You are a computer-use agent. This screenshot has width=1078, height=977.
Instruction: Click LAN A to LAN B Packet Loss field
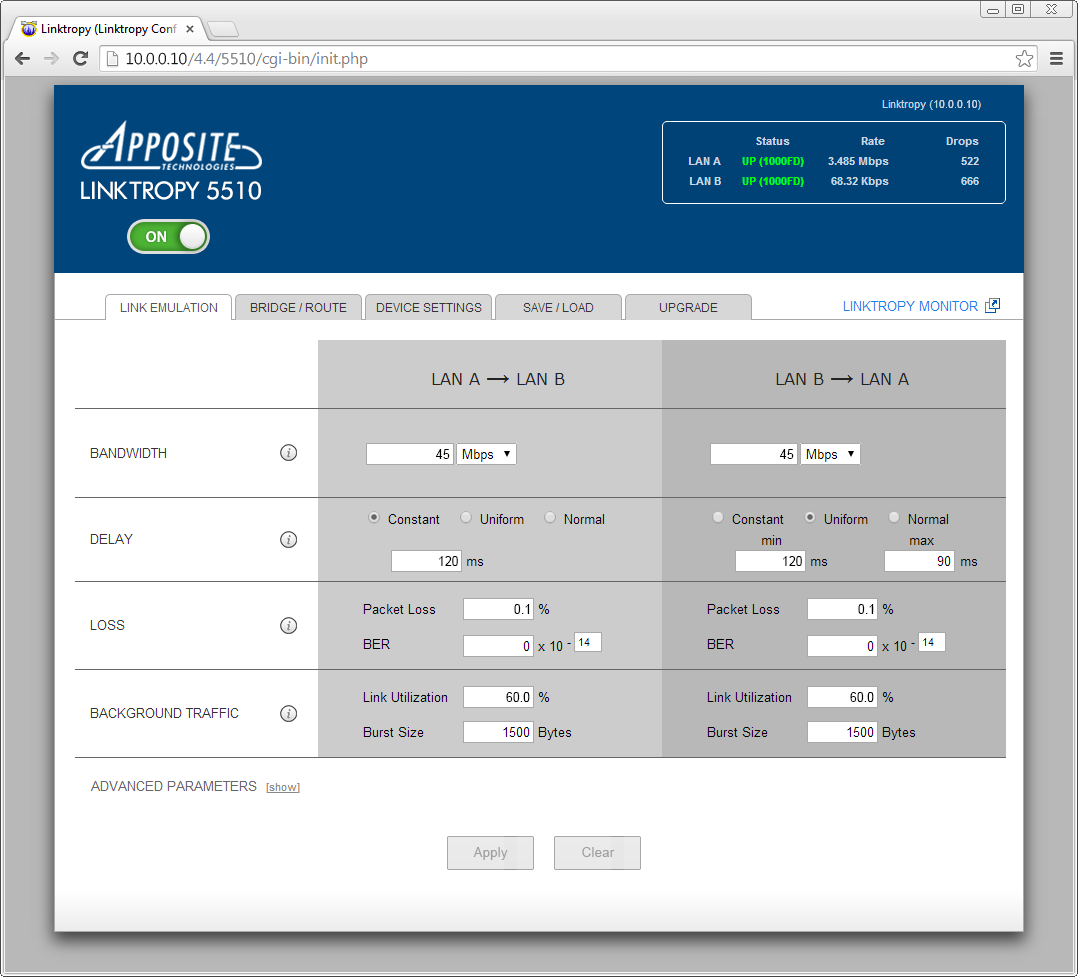(x=499, y=609)
